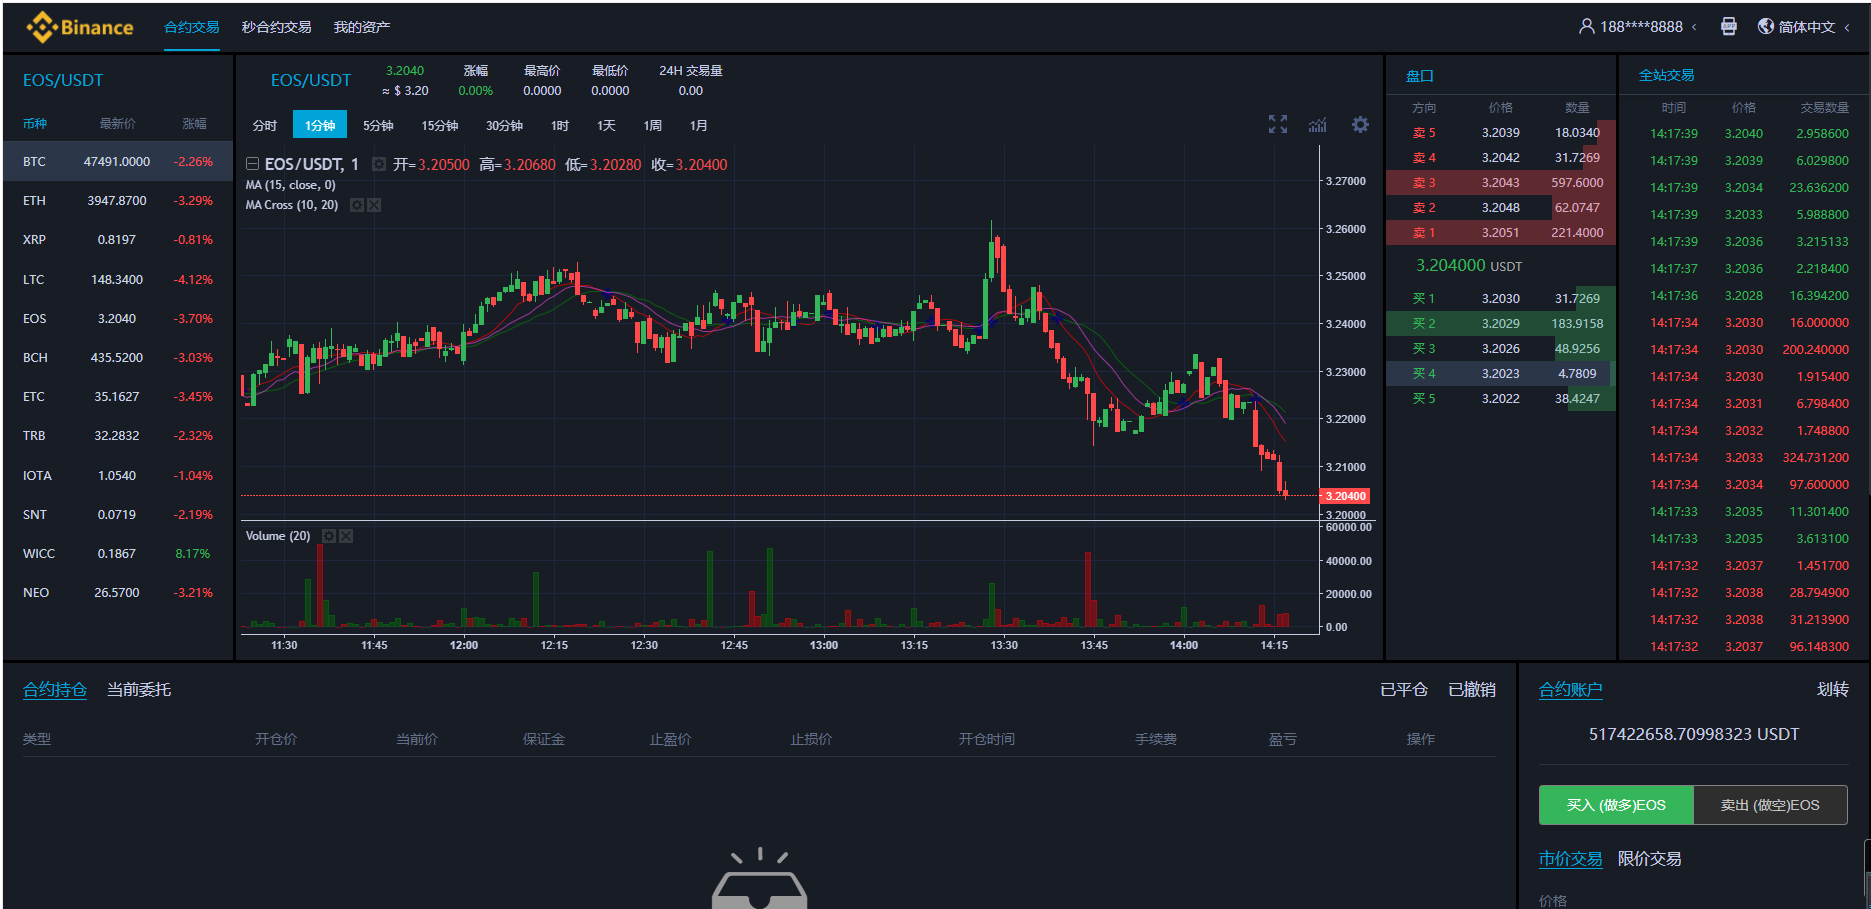Select the 1周 interval

tap(652, 125)
